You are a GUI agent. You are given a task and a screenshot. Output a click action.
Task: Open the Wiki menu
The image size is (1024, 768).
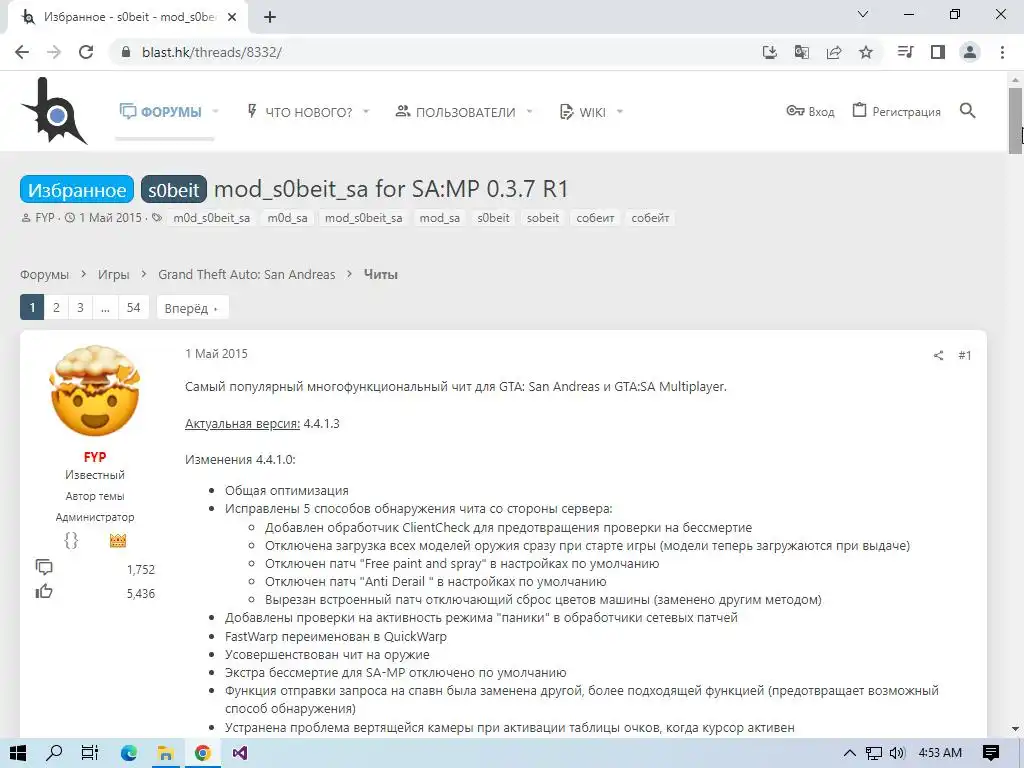point(583,112)
